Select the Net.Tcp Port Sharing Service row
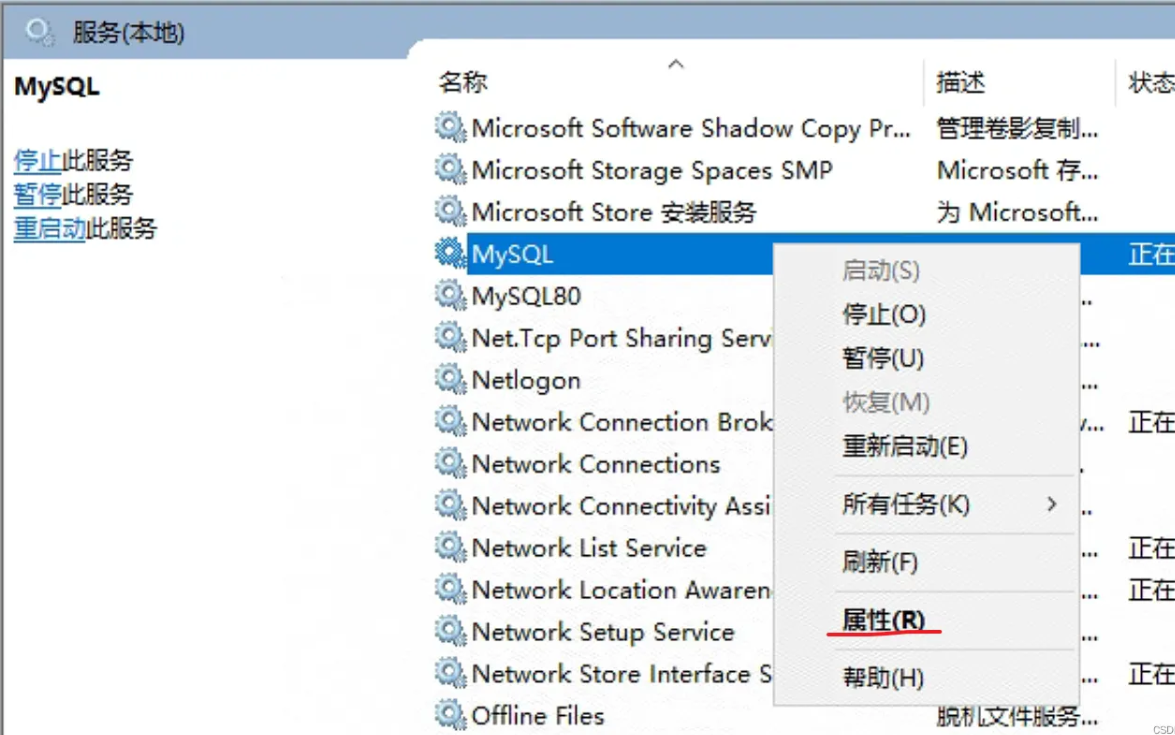 pyautogui.click(x=621, y=338)
